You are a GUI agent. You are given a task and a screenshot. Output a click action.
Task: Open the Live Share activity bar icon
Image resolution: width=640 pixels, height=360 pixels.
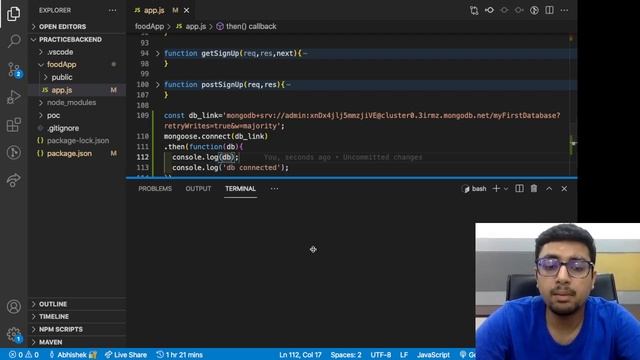click(x=13, y=180)
